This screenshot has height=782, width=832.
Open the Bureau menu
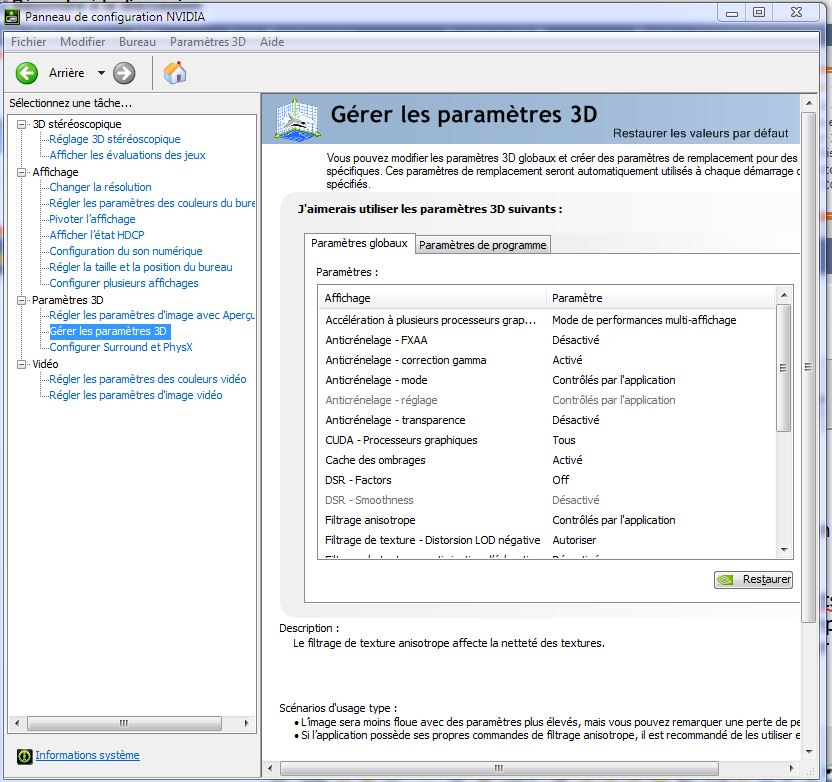click(137, 42)
